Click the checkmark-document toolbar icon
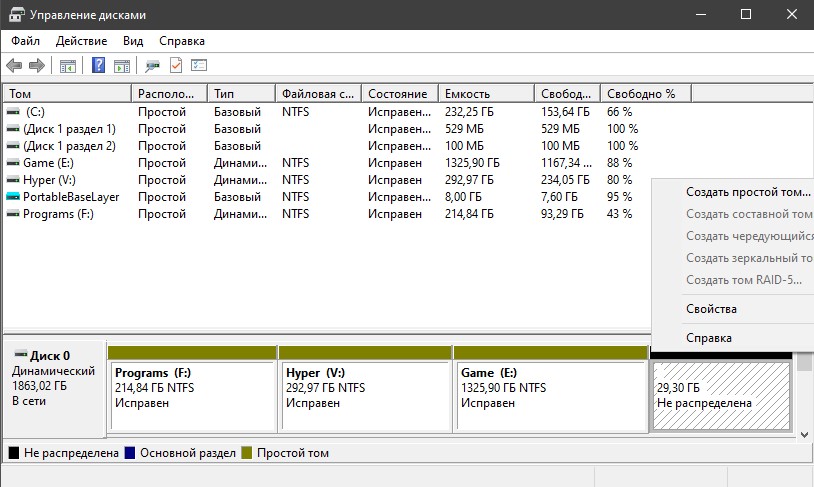Screen dimensions: 814x487 [x=176, y=65]
